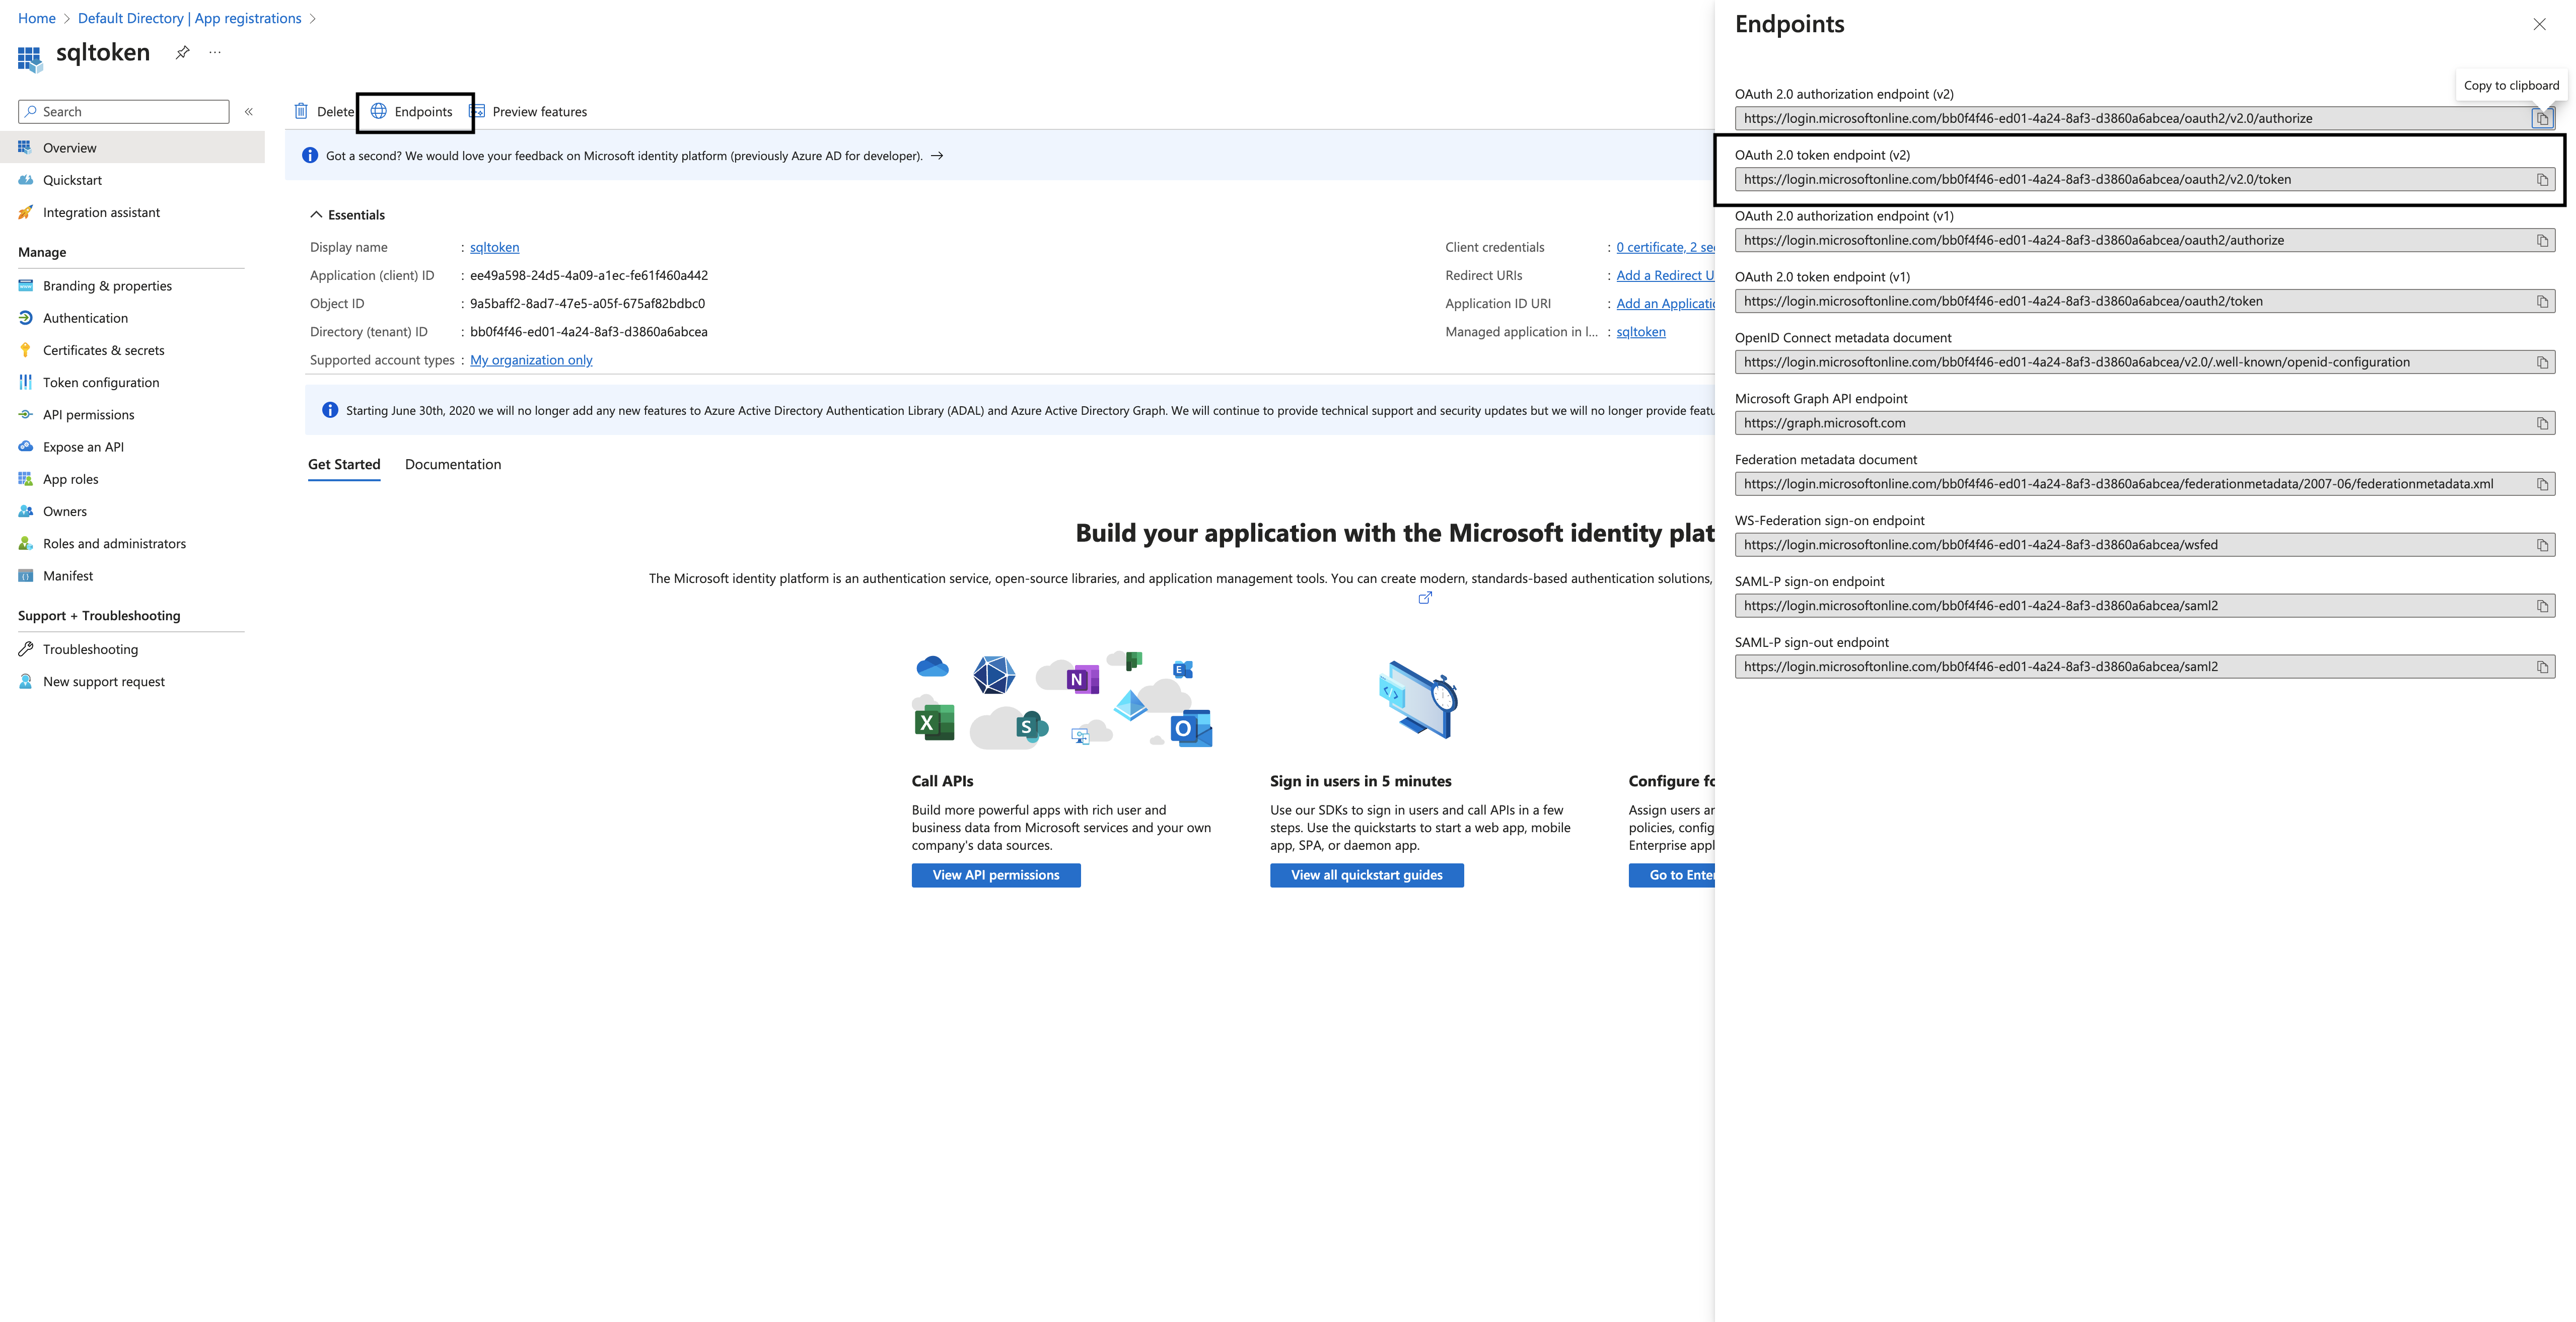This screenshot has width=2576, height=1322.
Task: Click the sidebar search box
Action: click(x=122, y=111)
